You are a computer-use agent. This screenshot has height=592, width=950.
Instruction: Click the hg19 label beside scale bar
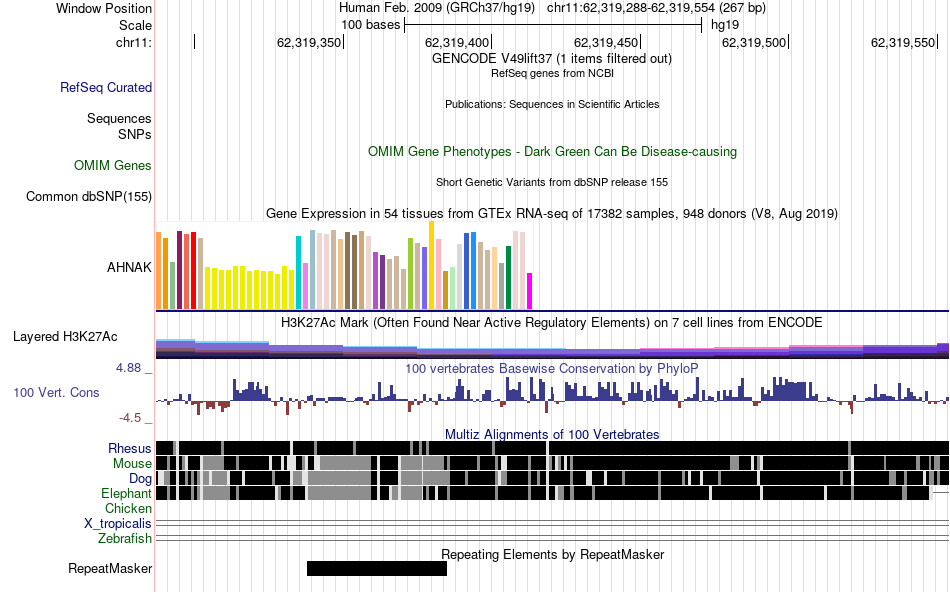point(725,25)
